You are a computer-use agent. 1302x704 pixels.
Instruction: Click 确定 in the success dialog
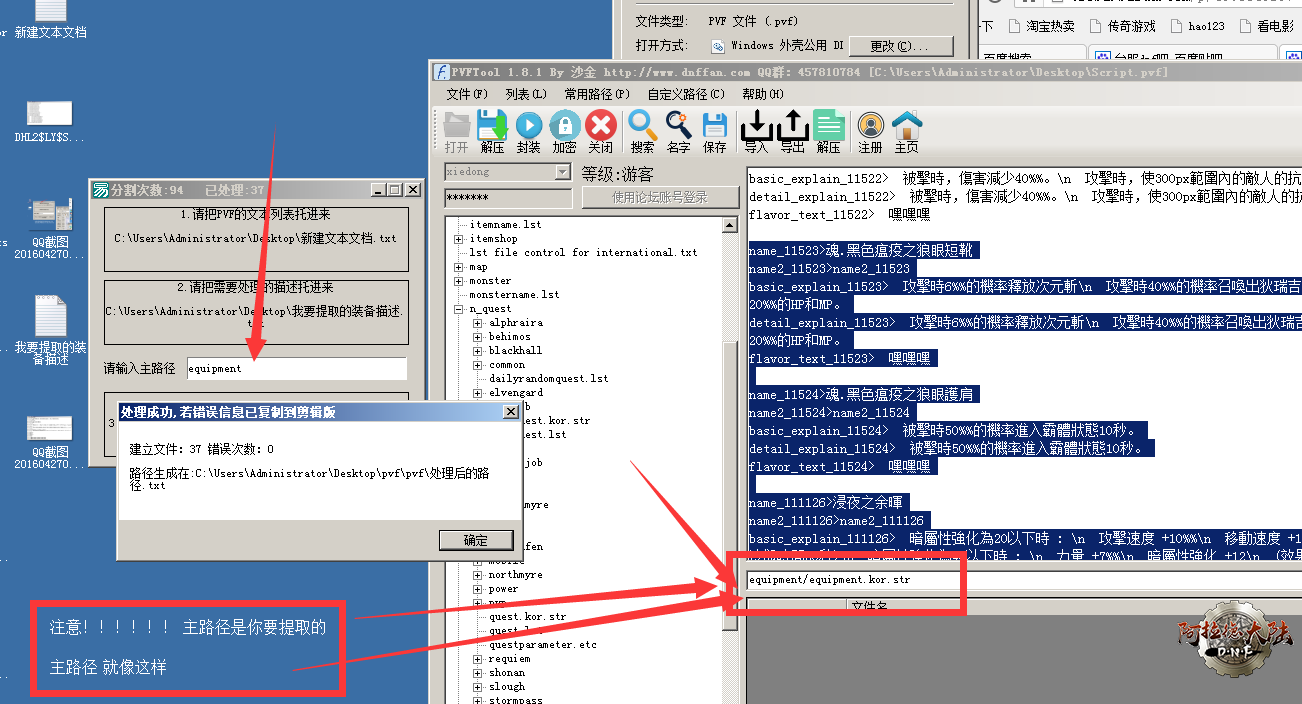click(x=476, y=540)
